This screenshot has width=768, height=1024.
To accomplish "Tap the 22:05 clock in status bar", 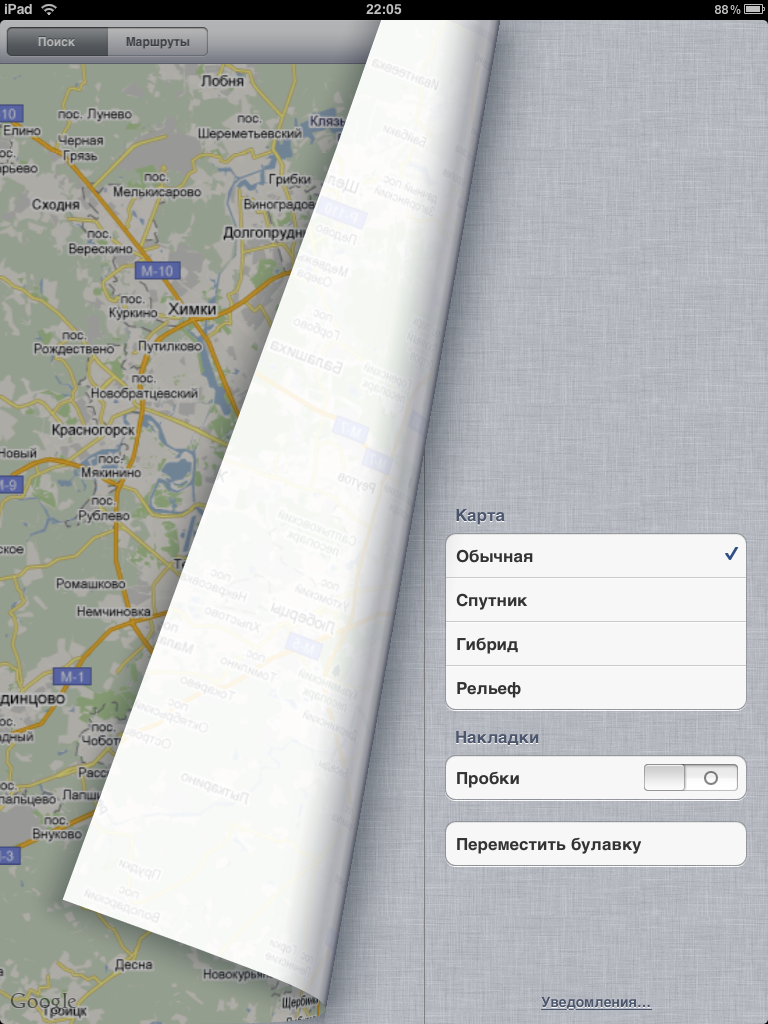I will coord(384,9).
